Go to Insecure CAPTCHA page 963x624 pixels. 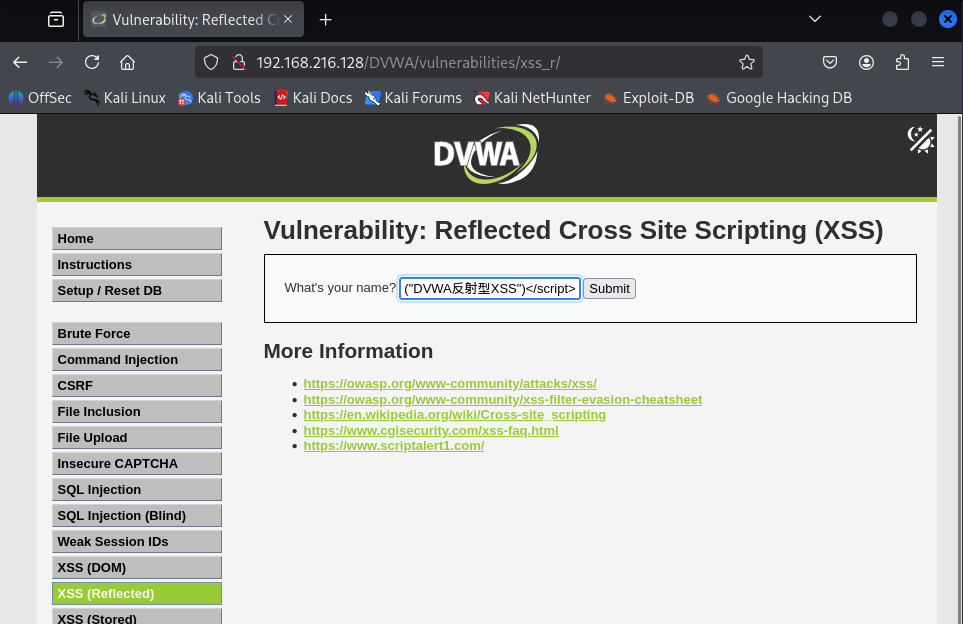click(x=137, y=464)
